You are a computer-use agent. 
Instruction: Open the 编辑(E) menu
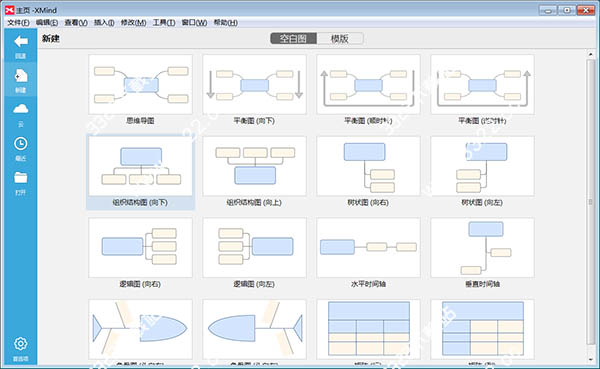coord(47,23)
